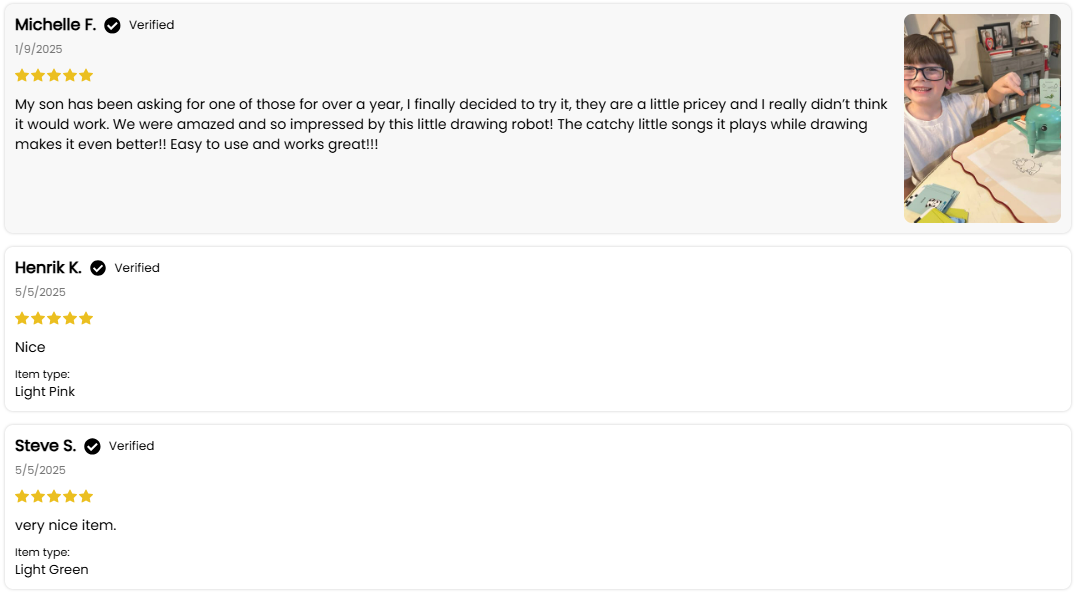The image size is (1076, 593).
Task: Click the Light Green item type text
Action: (51, 570)
